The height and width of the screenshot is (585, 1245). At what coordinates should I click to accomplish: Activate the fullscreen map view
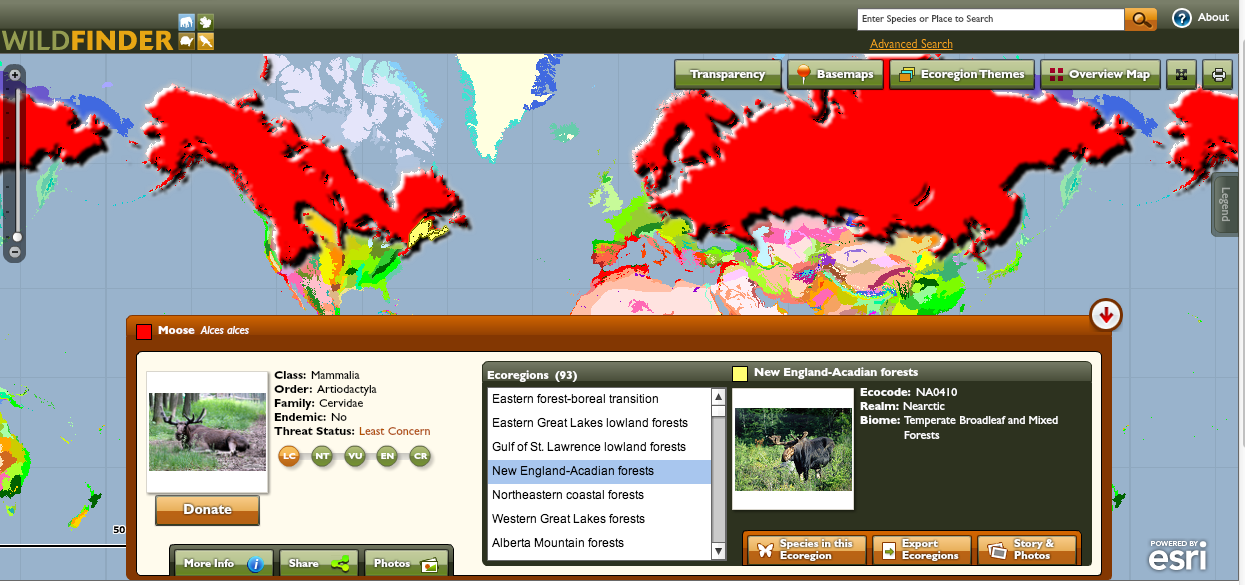[1182, 74]
